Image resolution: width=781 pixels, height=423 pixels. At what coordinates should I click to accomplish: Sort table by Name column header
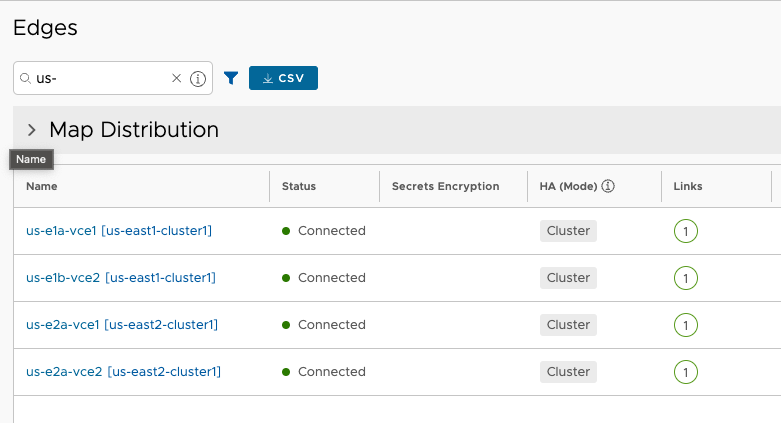(42, 186)
